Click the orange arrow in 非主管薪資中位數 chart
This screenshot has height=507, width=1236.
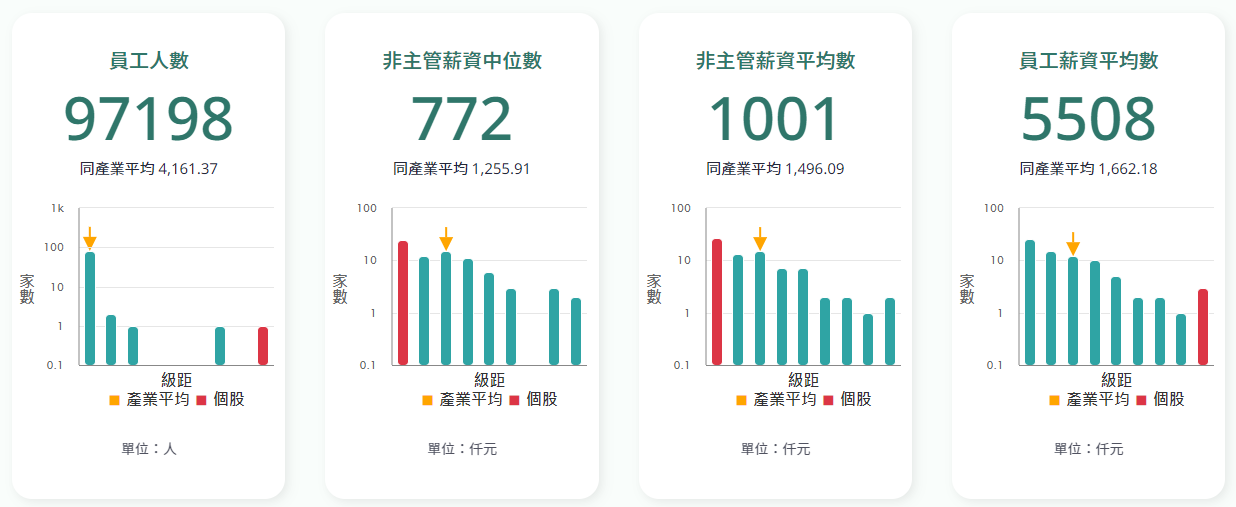[x=446, y=239]
